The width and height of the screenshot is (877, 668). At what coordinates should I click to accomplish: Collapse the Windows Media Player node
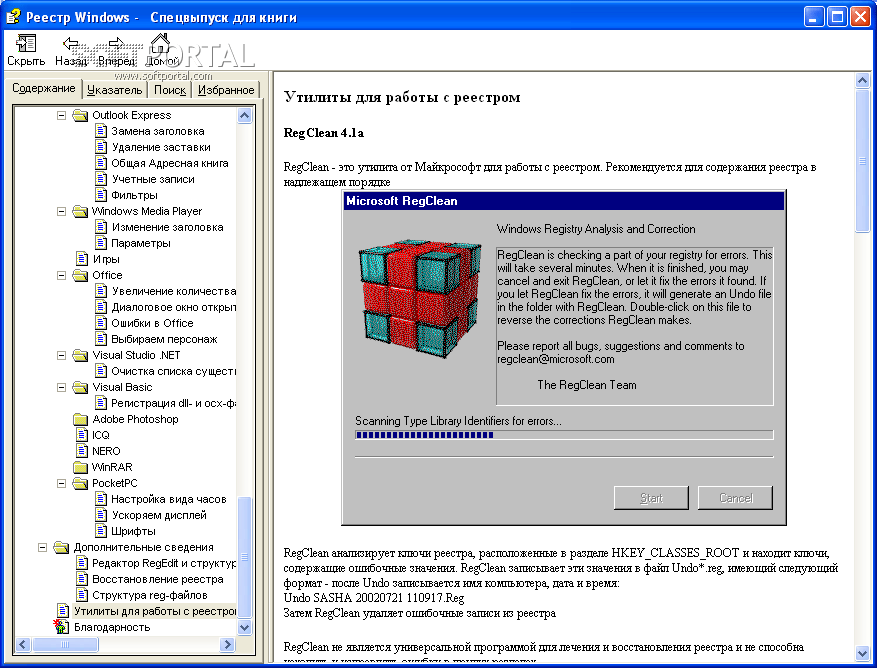62,211
